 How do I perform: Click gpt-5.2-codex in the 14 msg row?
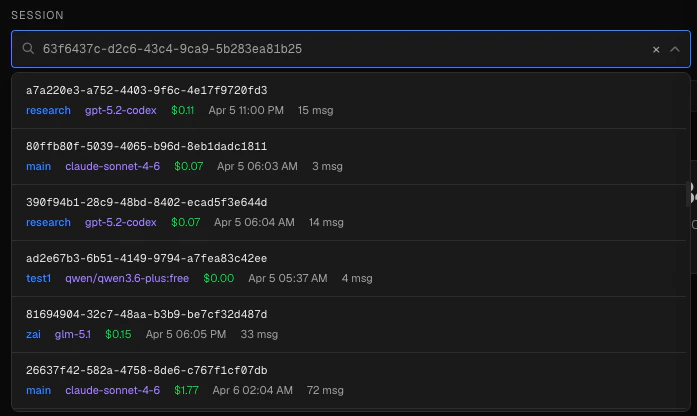120,222
